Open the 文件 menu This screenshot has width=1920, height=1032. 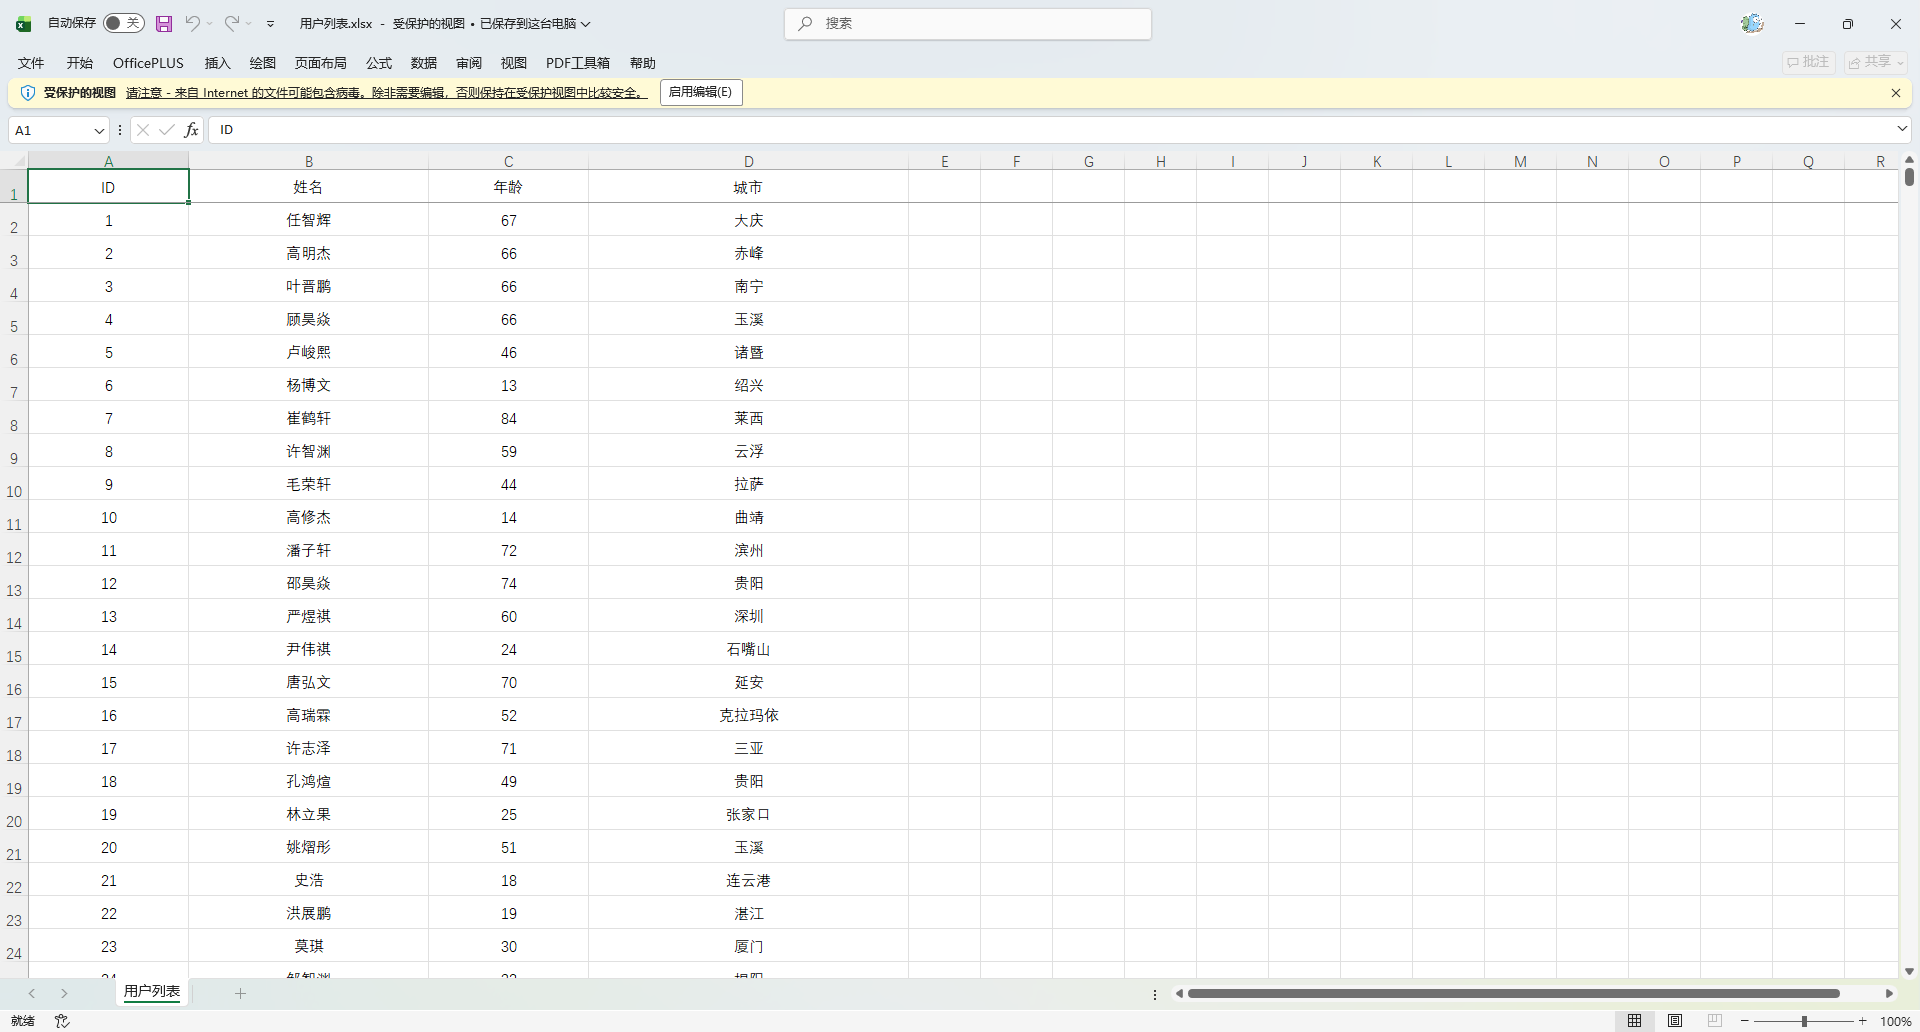click(x=31, y=63)
